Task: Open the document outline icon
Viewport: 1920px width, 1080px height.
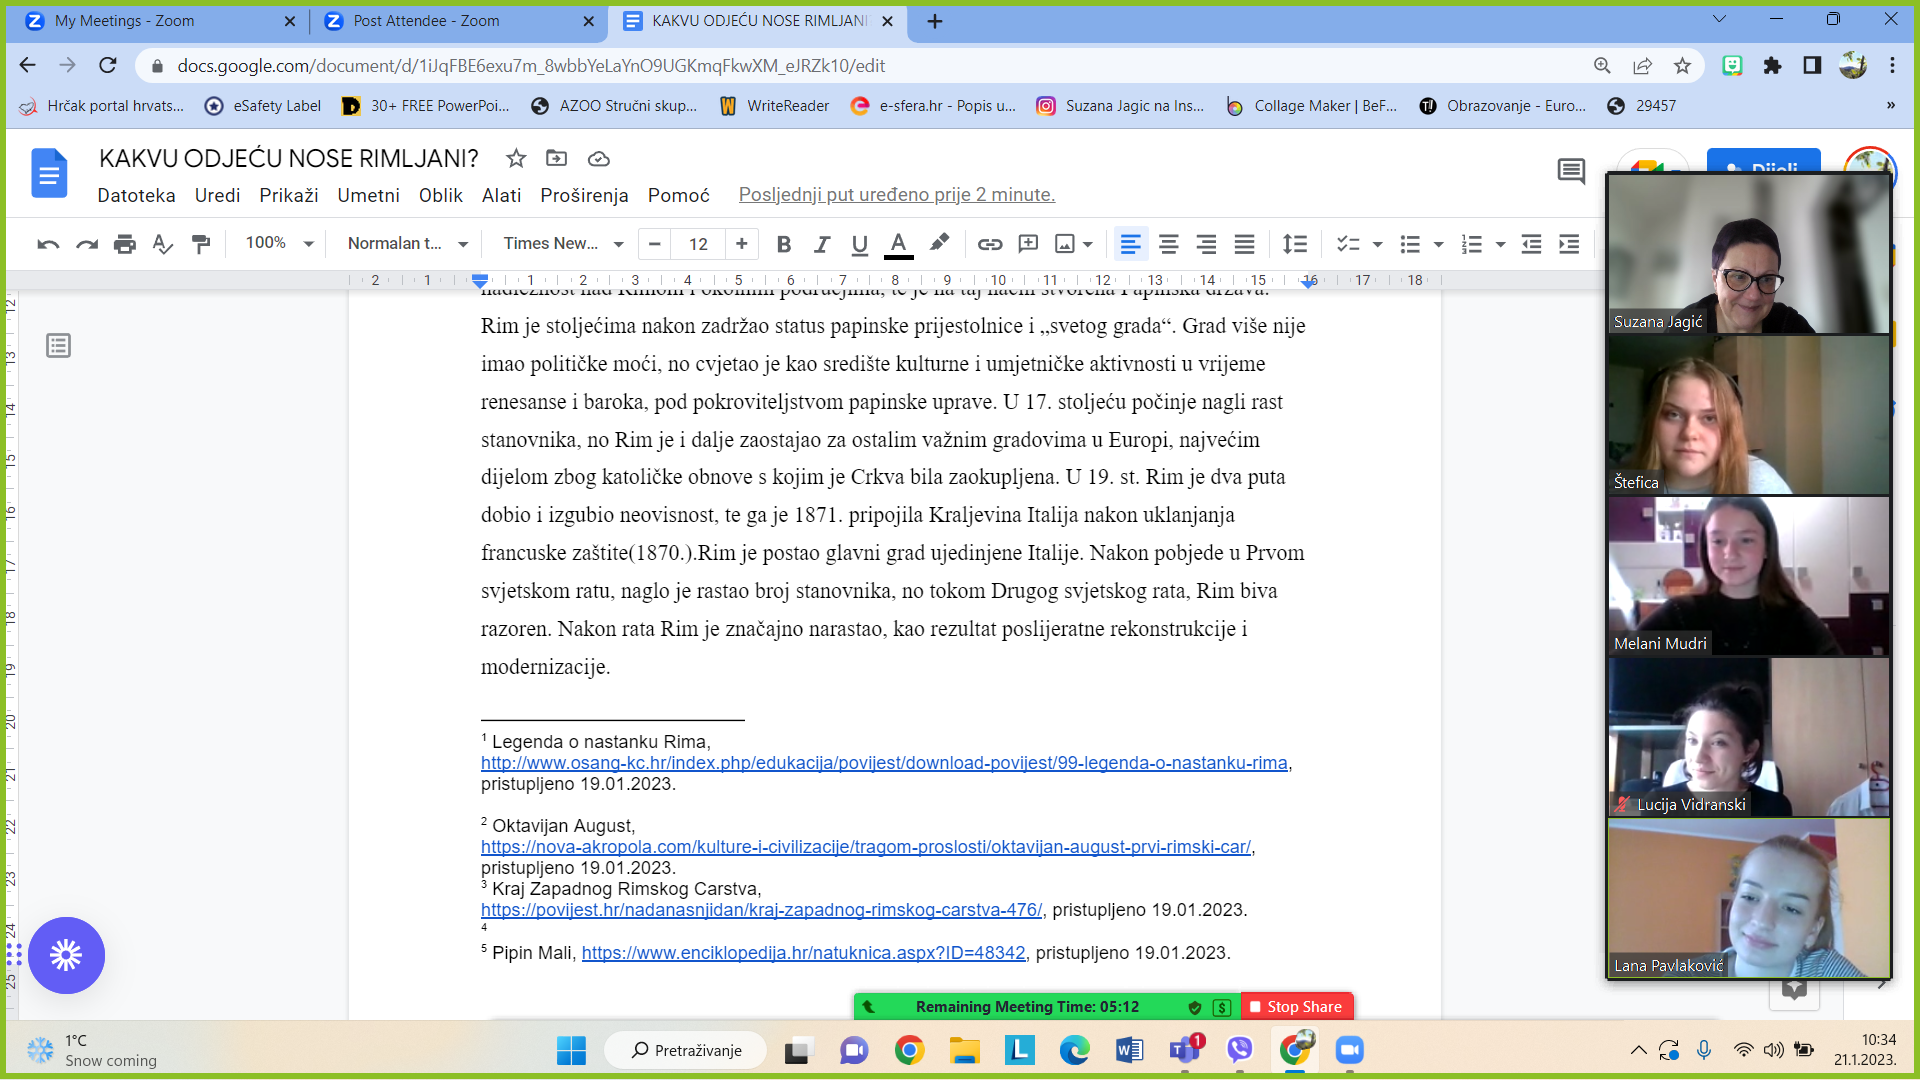Action: tap(58, 346)
